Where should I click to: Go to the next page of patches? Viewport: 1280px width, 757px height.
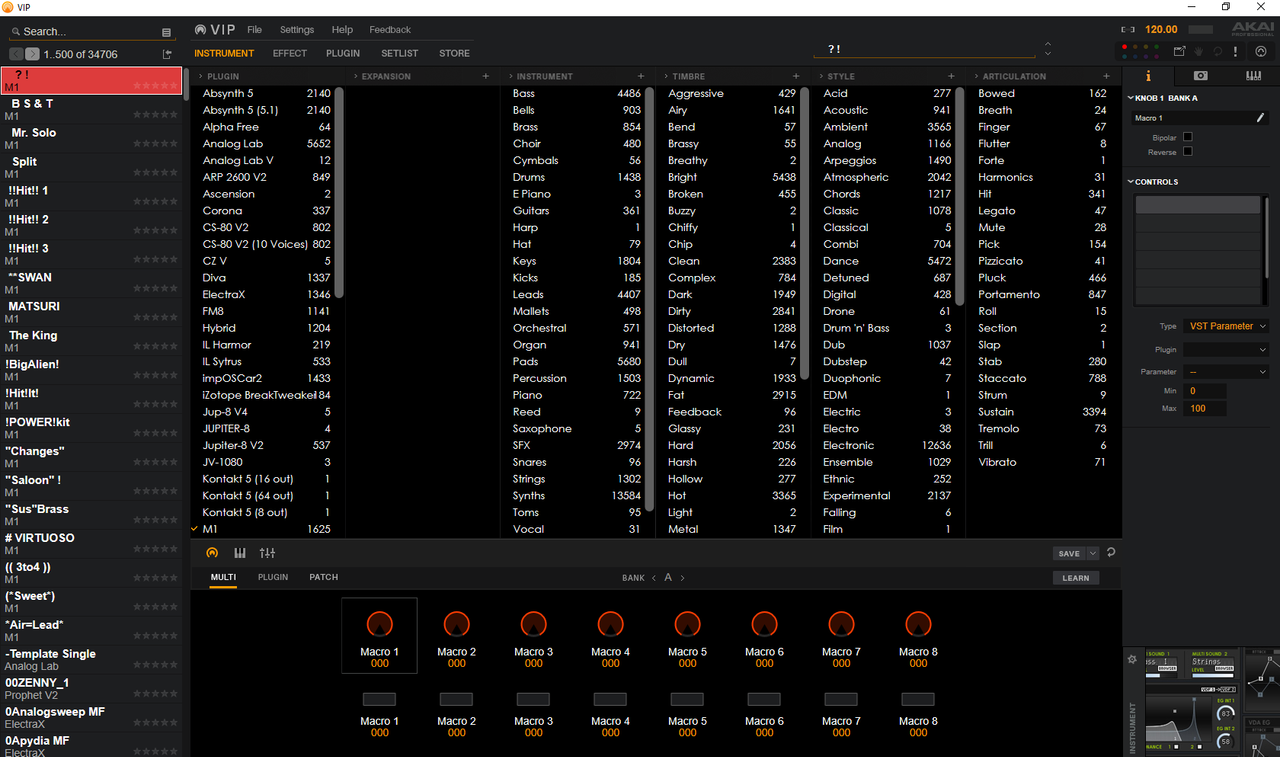(33, 54)
